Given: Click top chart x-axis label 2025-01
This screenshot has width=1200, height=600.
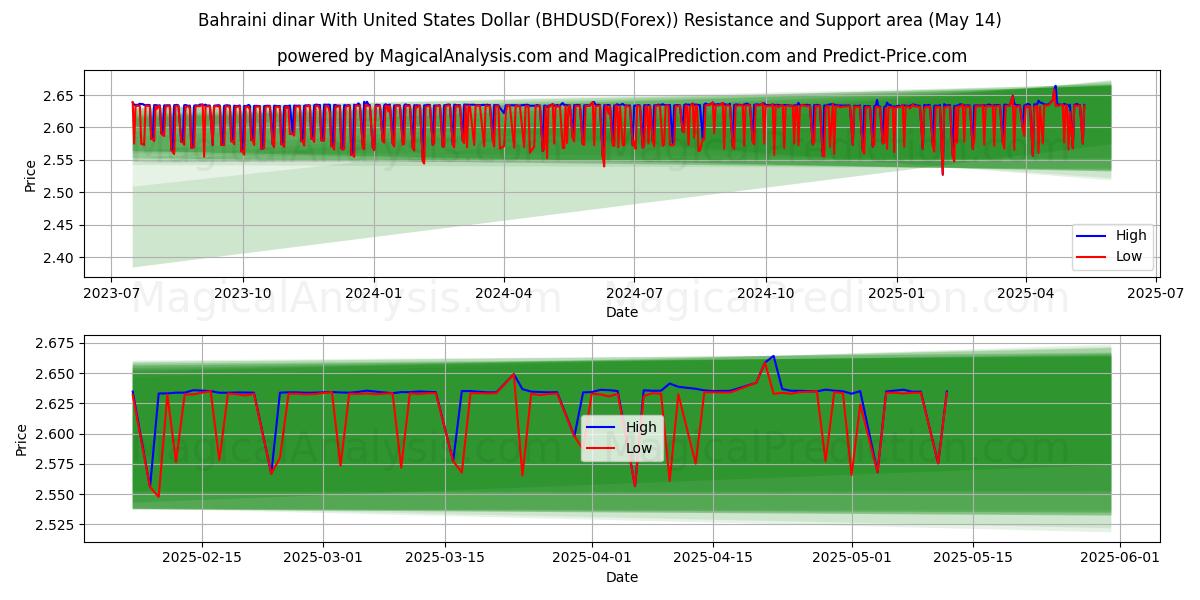Looking at the screenshot, I should tap(896, 294).
